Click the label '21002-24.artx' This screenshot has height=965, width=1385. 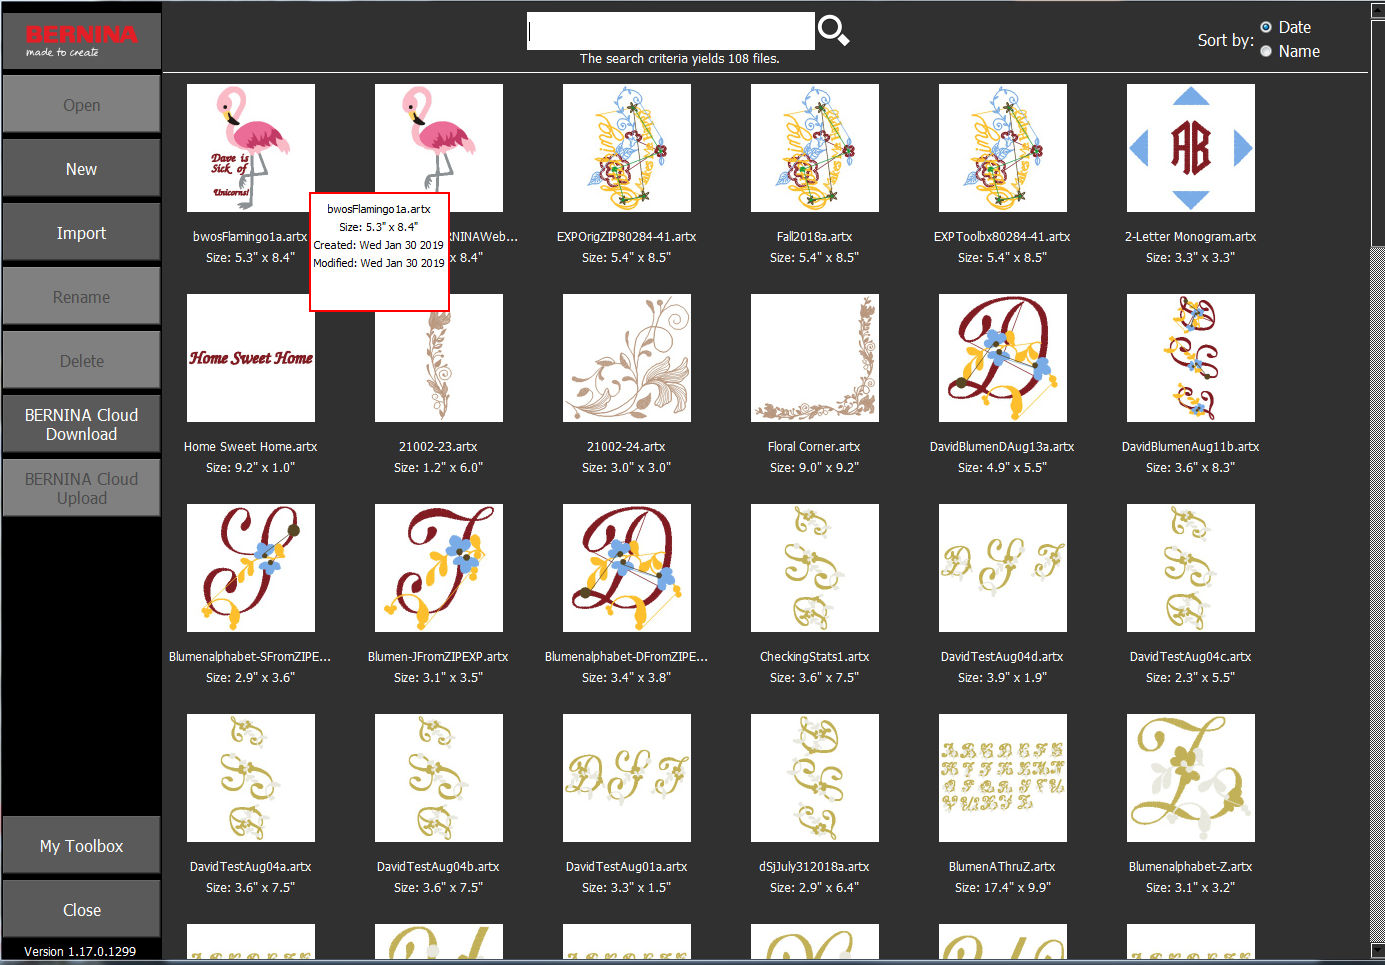click(x=626, y=447)
